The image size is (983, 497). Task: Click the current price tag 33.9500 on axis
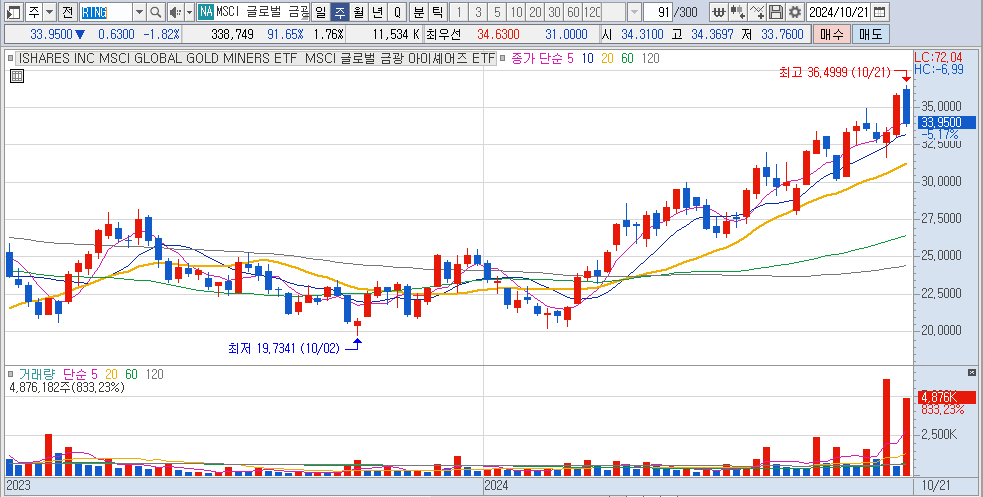coord(947,122)
